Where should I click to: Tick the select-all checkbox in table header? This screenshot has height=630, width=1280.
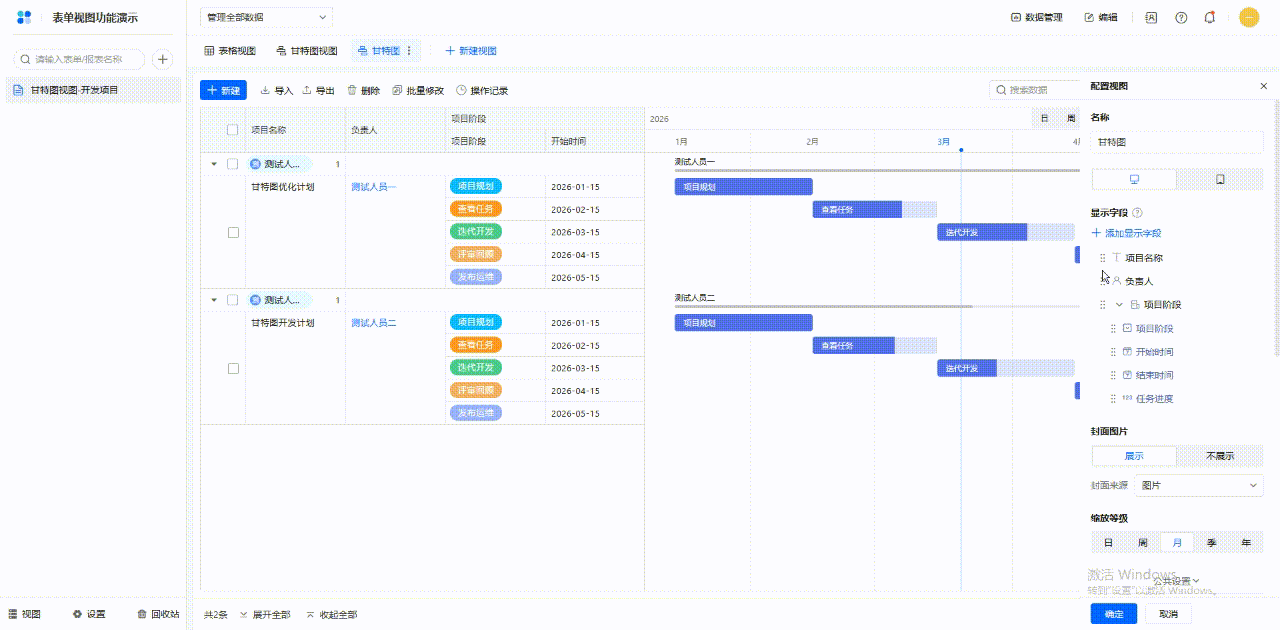coord(233,130)
